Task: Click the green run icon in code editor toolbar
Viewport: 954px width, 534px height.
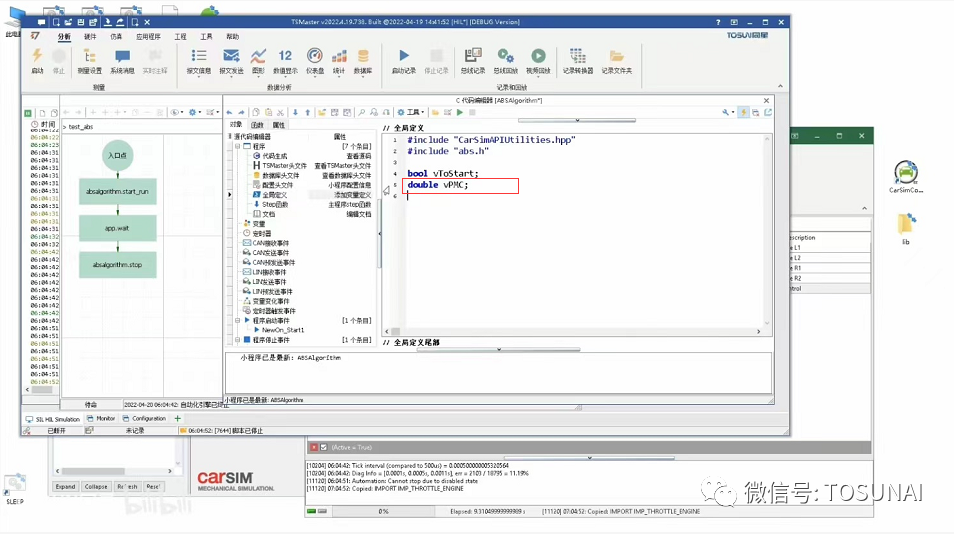Action: coord(460,113)
